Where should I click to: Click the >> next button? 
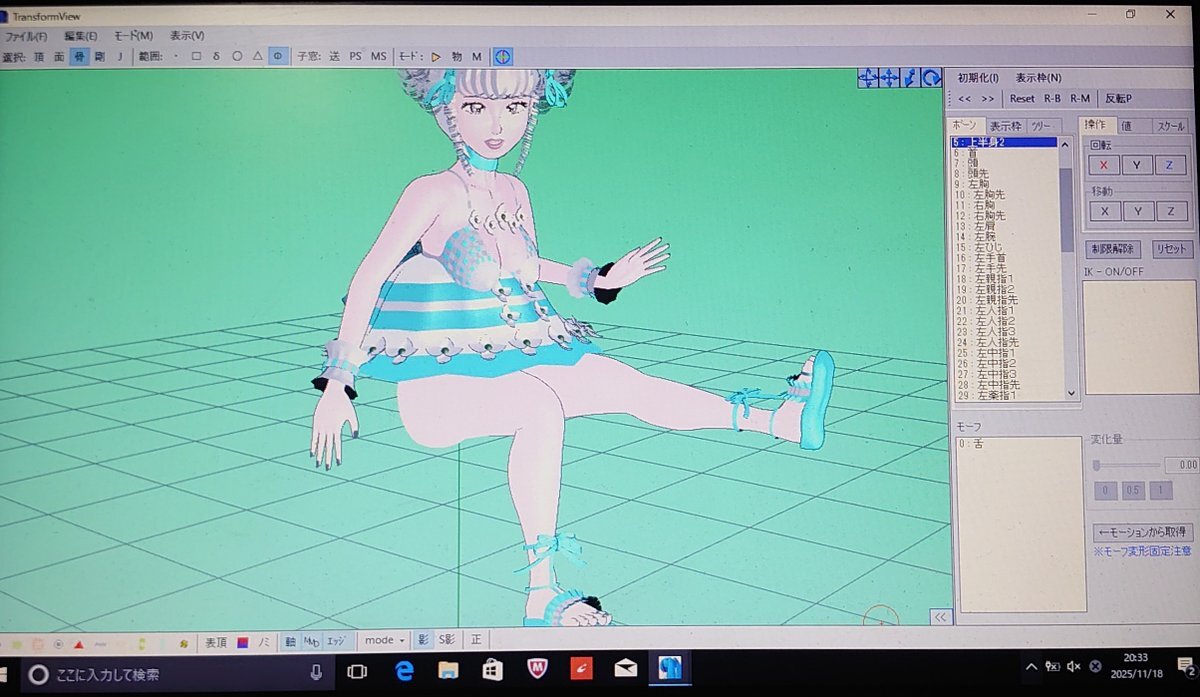click(x=988, y=99)
